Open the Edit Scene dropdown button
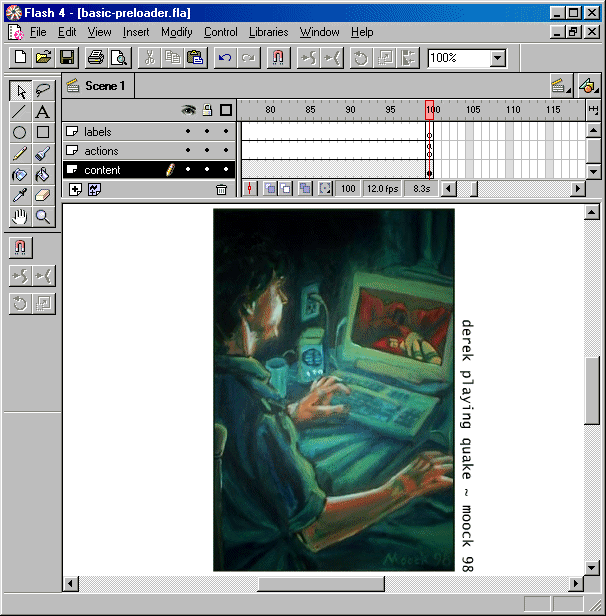Image resolution: width=606 pixels, height=616 pixels. pos(560,86)
